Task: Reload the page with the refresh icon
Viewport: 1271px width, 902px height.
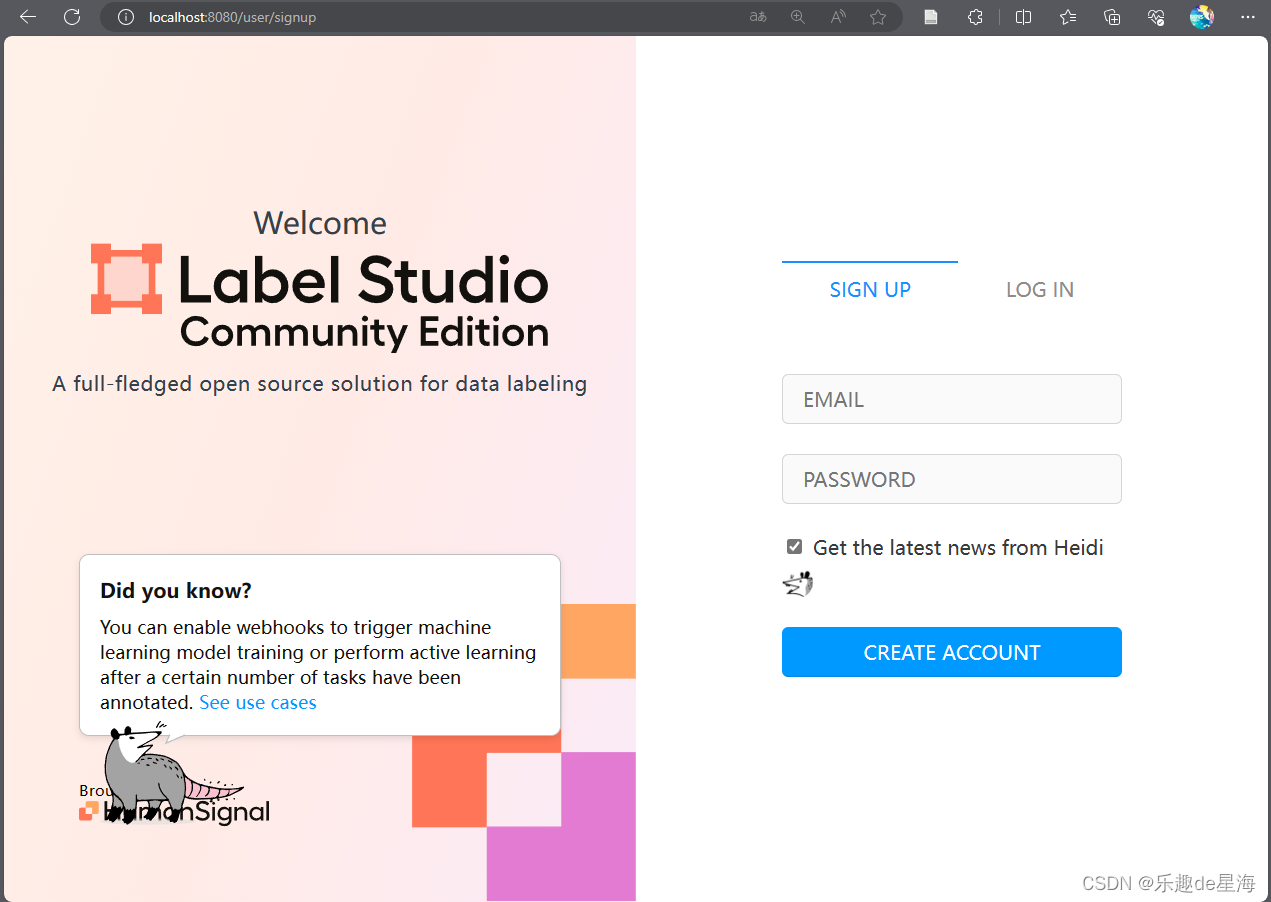Action: pyautogui.click(x=72, y=17)
